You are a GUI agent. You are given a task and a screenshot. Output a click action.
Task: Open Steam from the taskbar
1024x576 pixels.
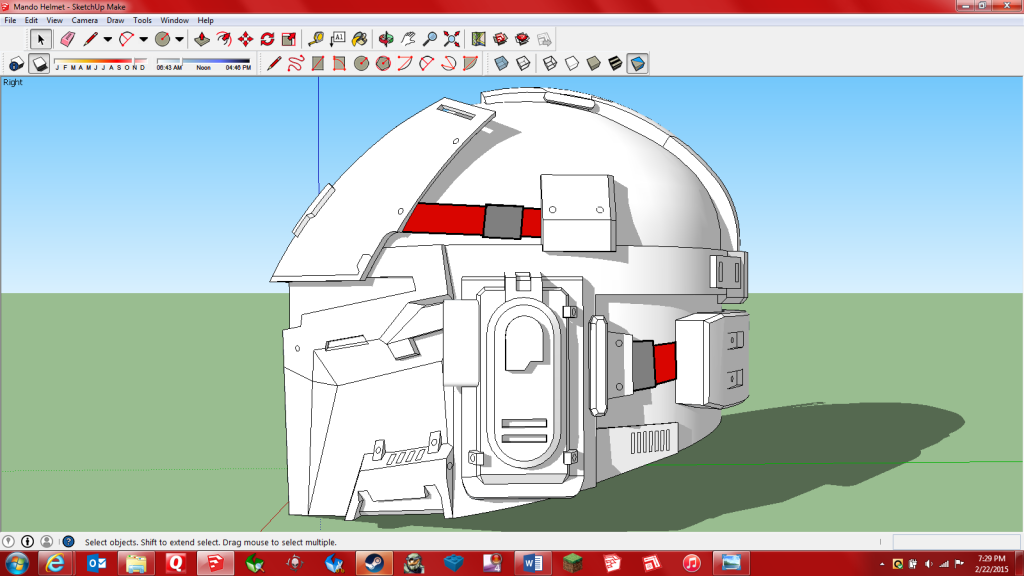click(x=374, y=563)
